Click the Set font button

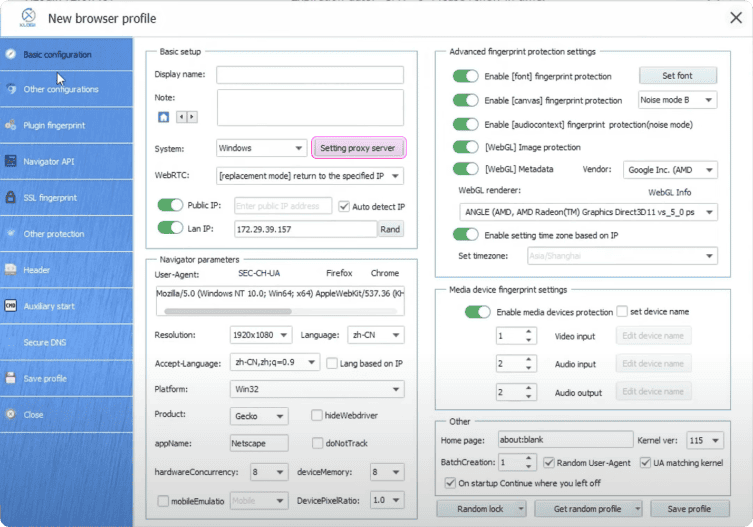coord(678,75)
